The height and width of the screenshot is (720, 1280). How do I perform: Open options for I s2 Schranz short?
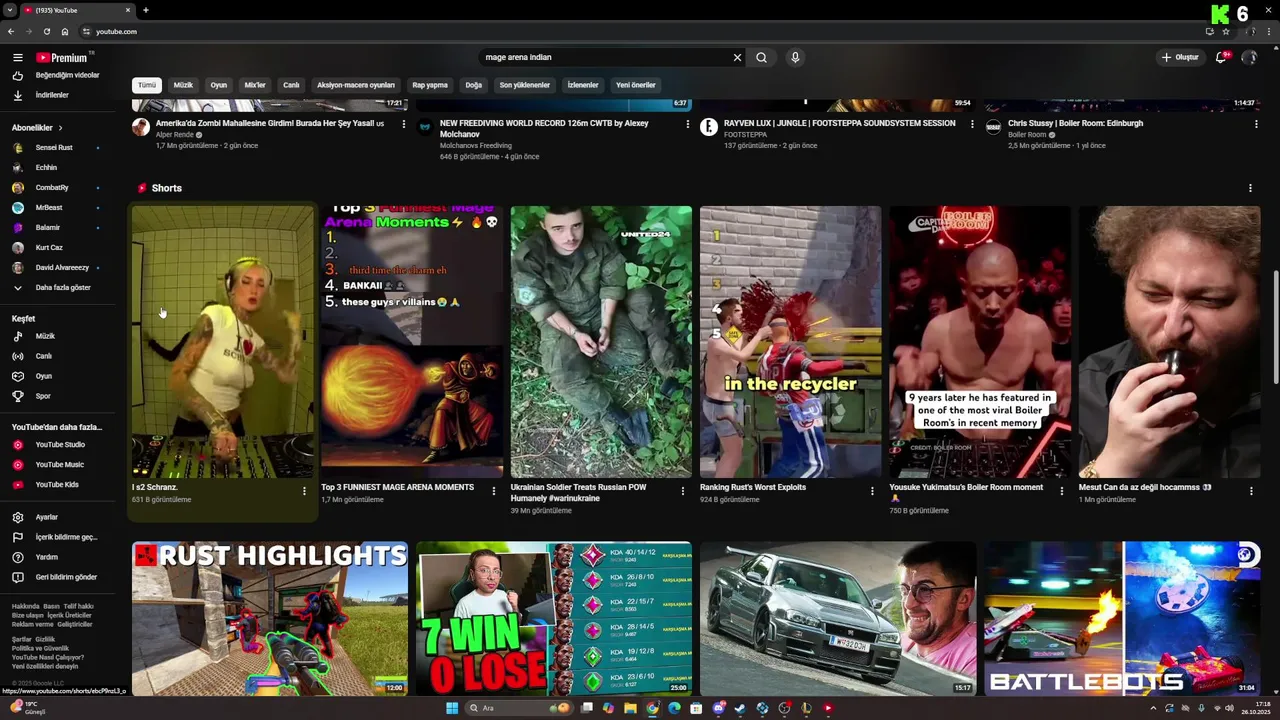(x=304, y=491)
